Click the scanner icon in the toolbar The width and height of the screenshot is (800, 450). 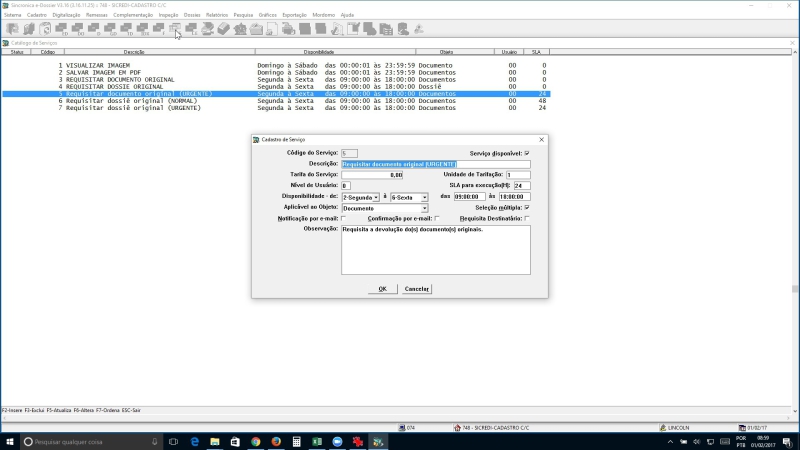pyautogui.click(x=208, y=29)
